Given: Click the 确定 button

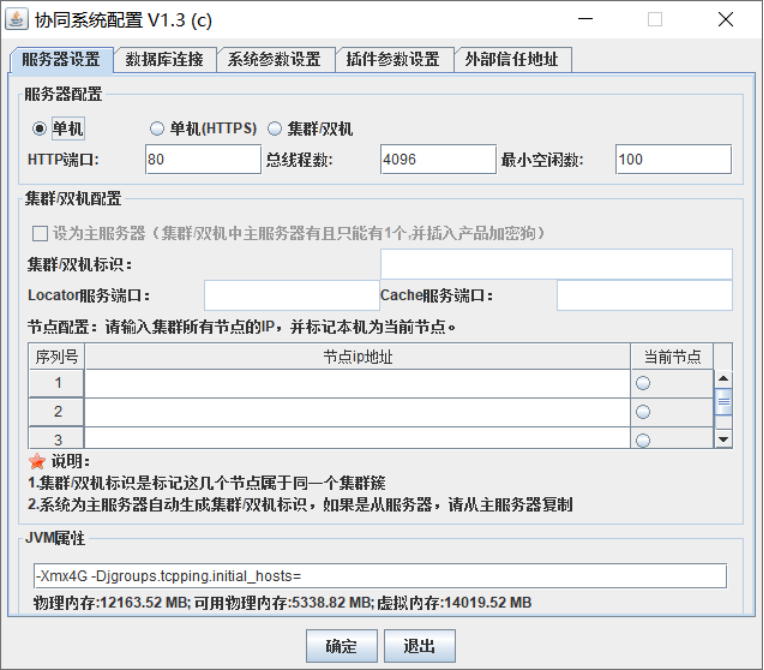Looking at the screenshot, I should (x=342, y=646).
